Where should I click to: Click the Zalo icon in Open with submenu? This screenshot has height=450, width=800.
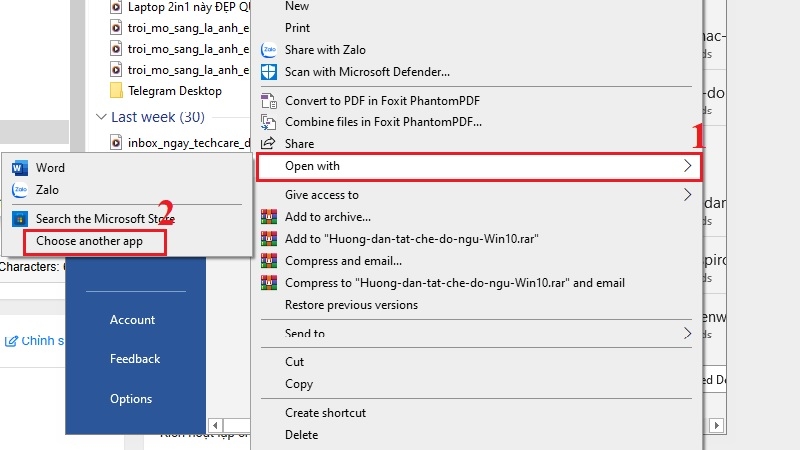(x=20, y=190)
